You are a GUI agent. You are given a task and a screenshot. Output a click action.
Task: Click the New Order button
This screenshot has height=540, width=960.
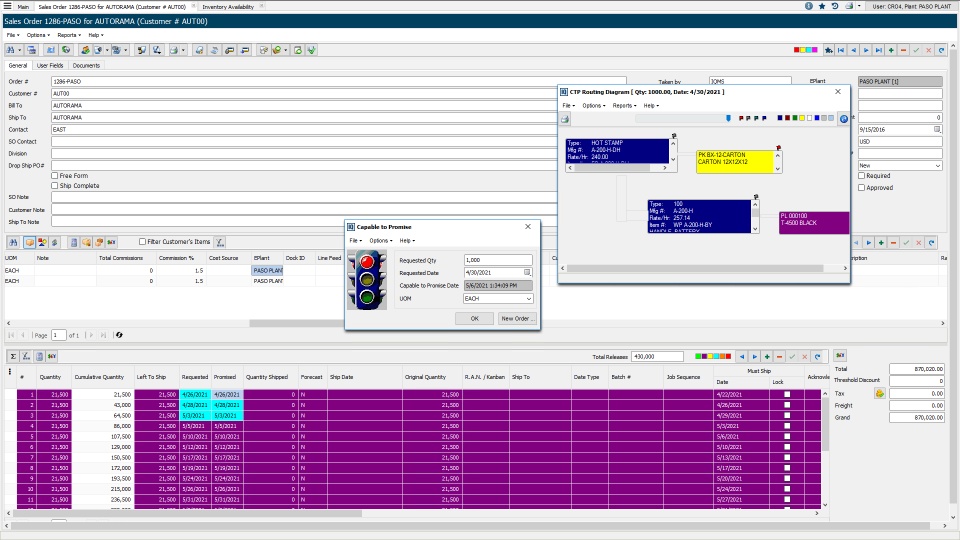tap(516, 318)
